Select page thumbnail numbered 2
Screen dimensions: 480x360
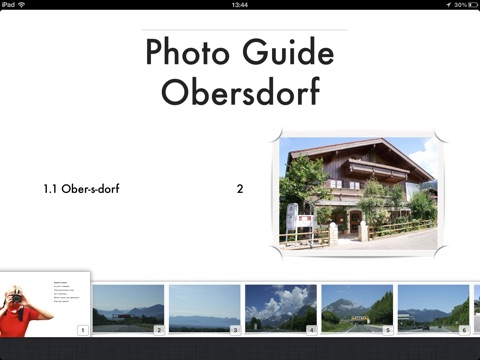click(128, 308)
